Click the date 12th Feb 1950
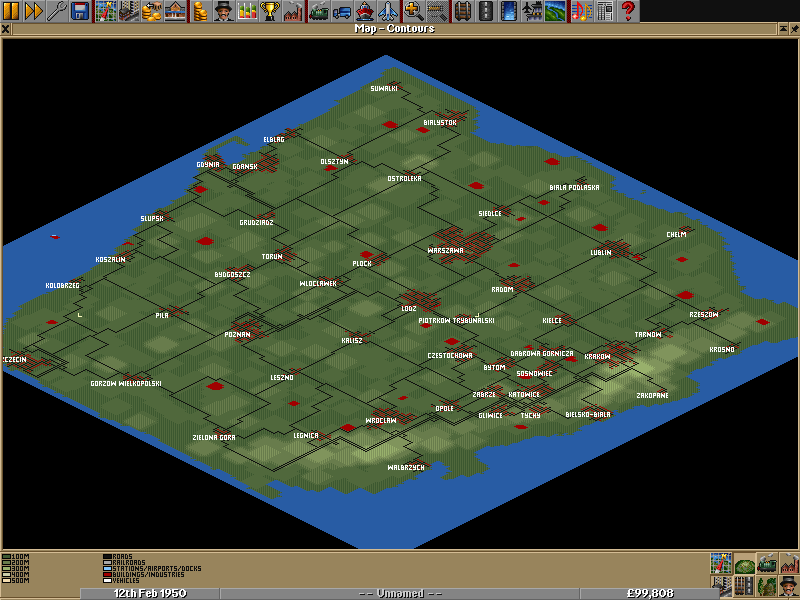Viewport: 800px width, 600px height. click(149, 593)
